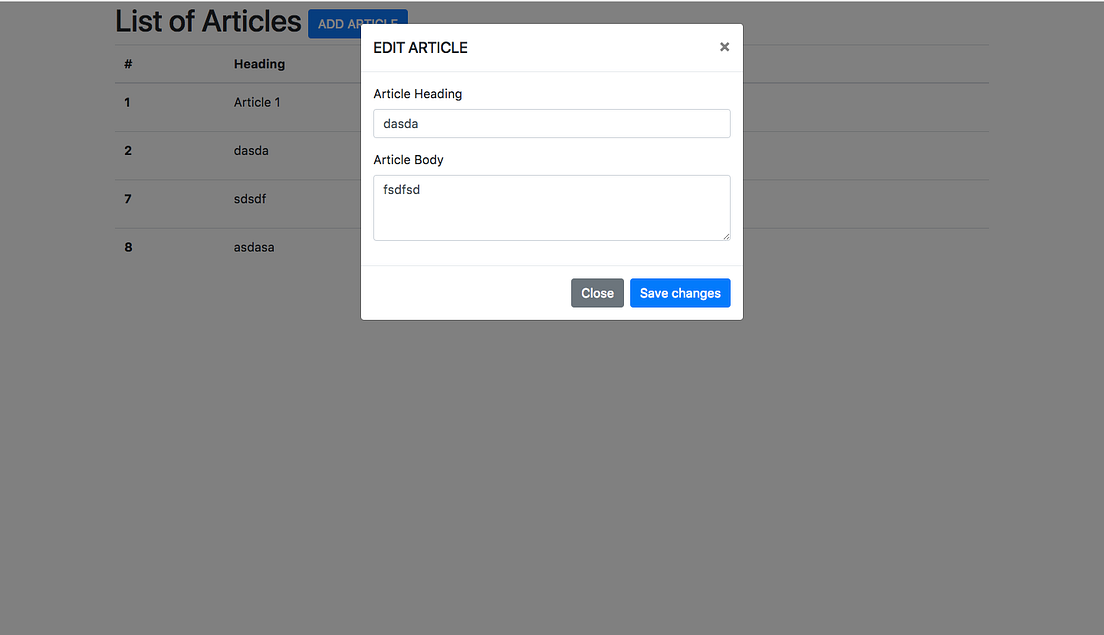Click the row for article 'asdasa'
Screen dimensions: 1104x635
point(253,247)
